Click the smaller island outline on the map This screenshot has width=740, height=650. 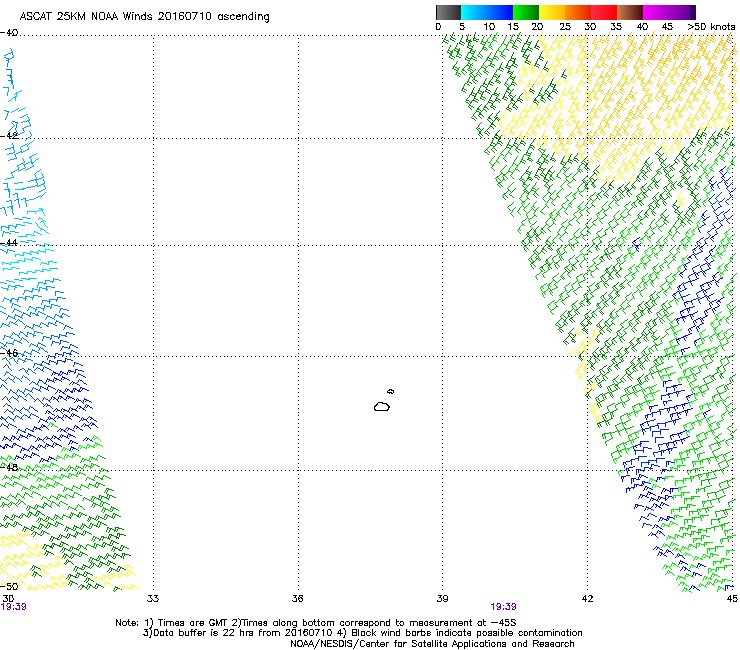[390, 391]
